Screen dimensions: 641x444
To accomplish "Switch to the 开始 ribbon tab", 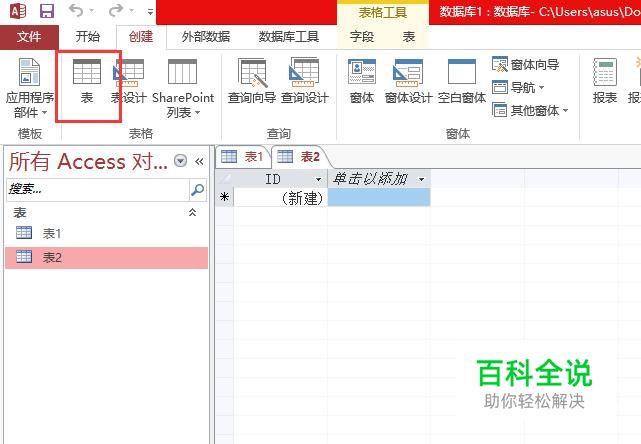I will click(87, 37).
